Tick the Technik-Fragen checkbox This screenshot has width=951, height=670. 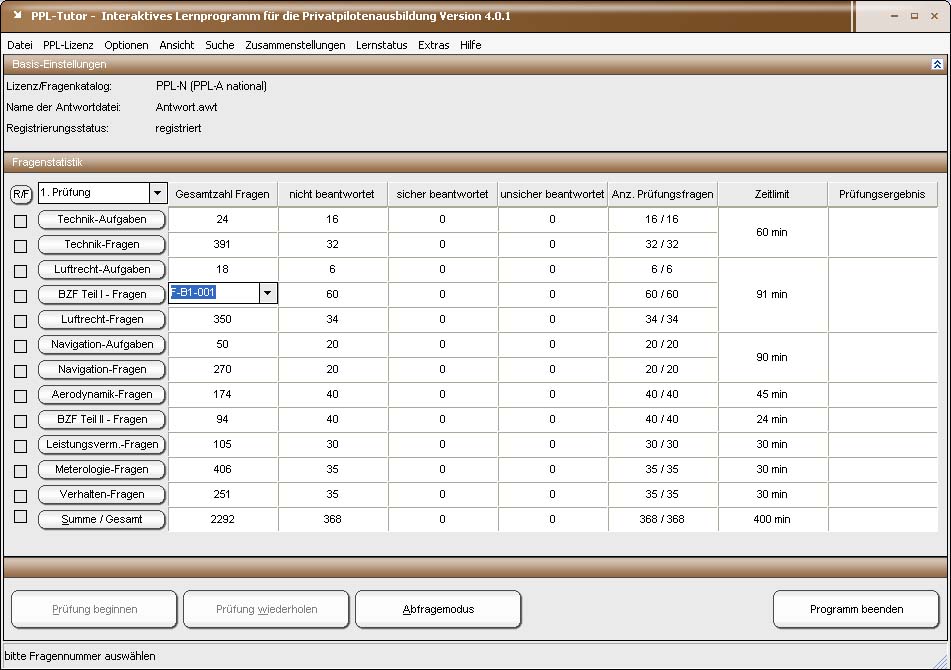click(21, 246)
